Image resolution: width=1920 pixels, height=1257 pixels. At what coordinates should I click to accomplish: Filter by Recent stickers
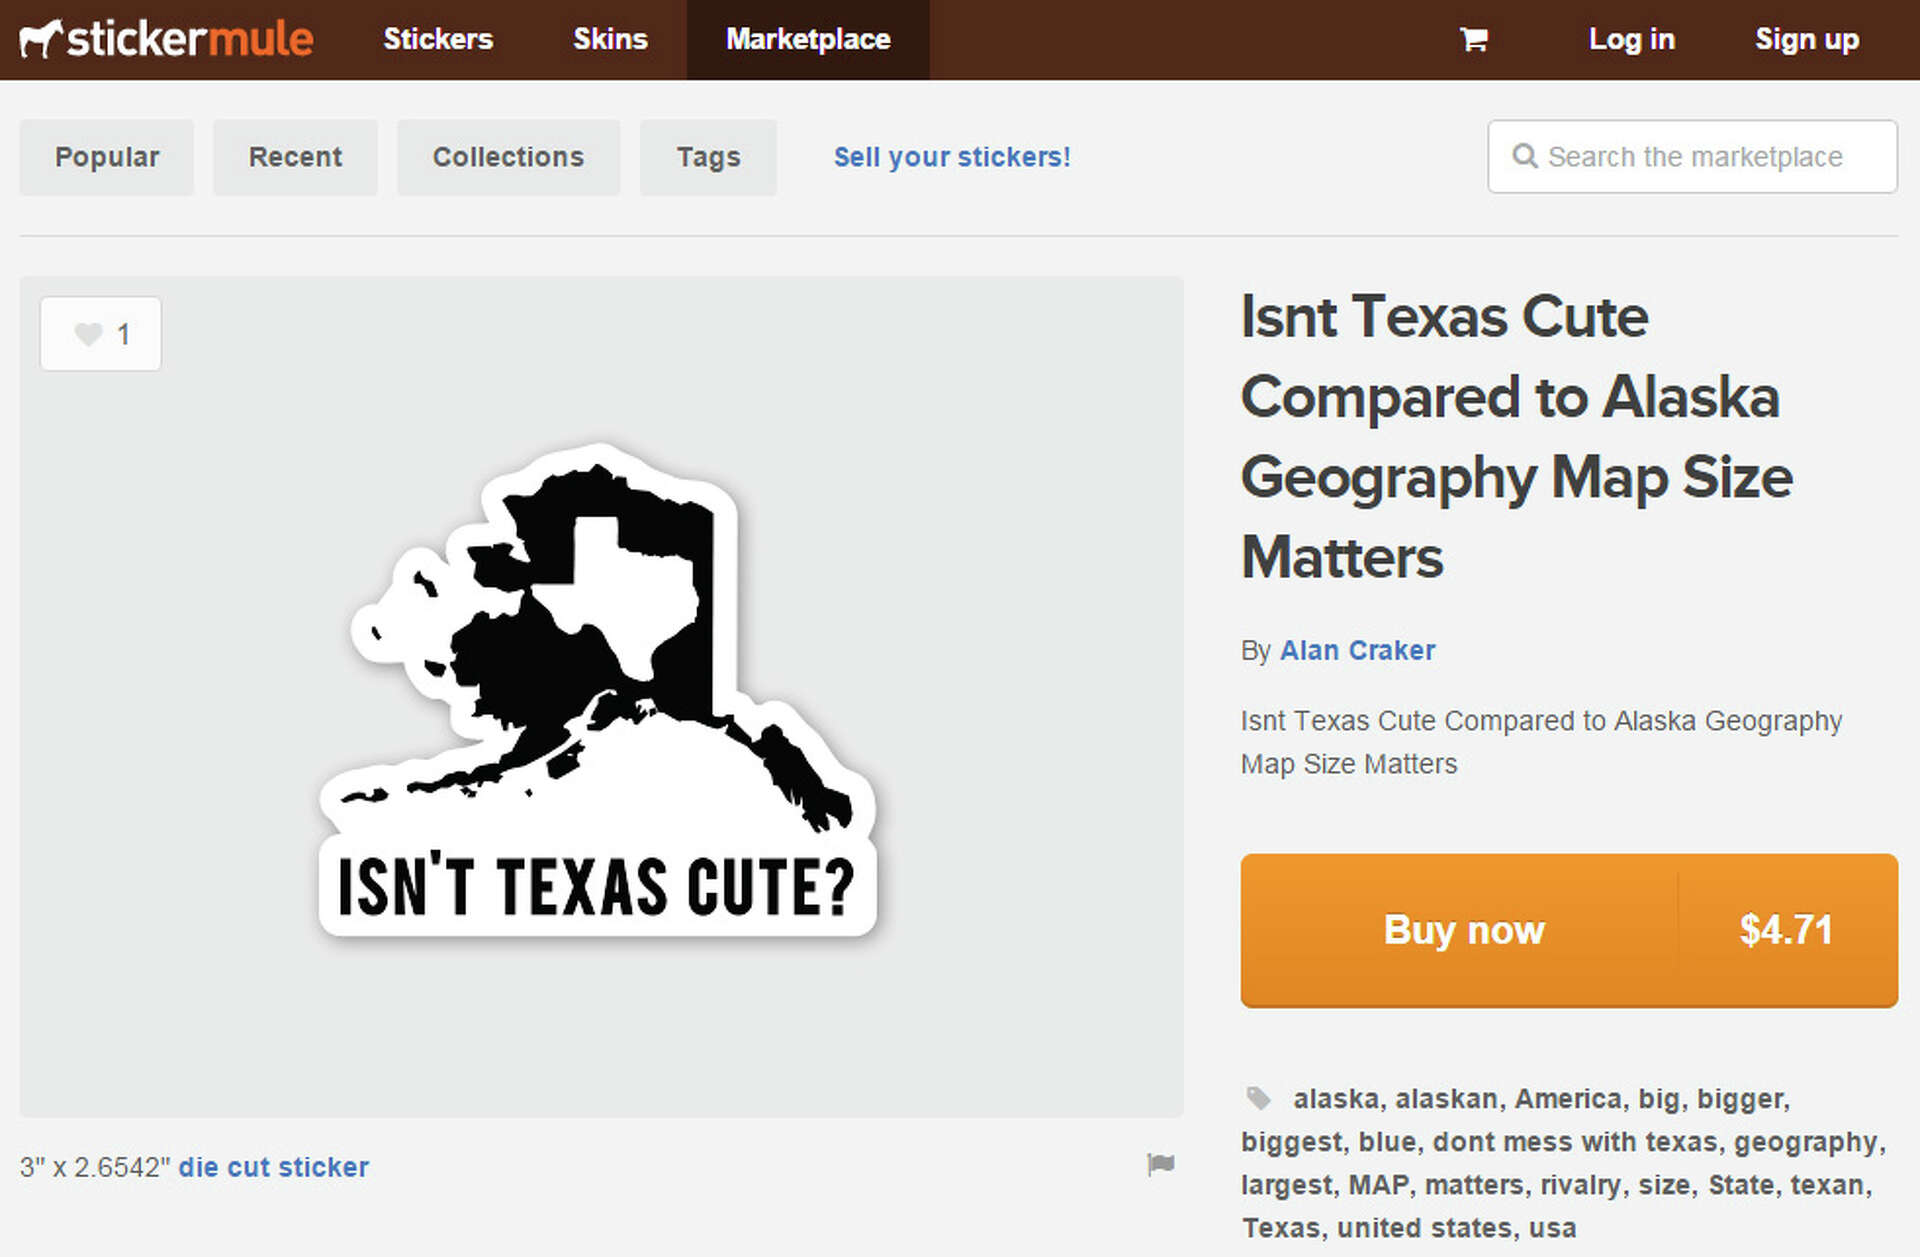click(x=295, y=157)
